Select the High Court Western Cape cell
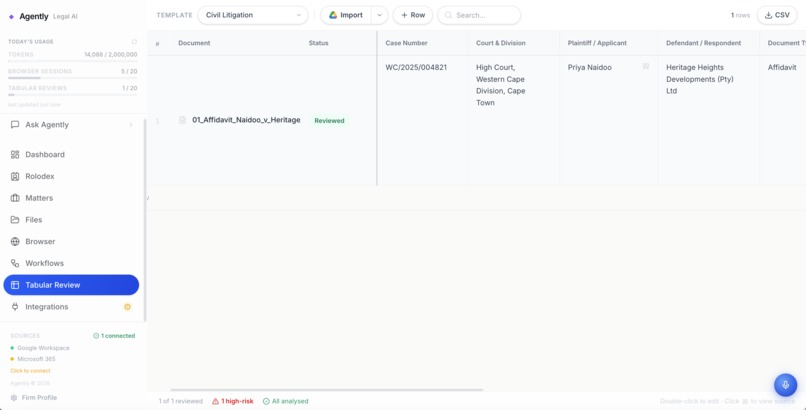The height and width of the screenshot is (410, 806). (x=514, y=120)
